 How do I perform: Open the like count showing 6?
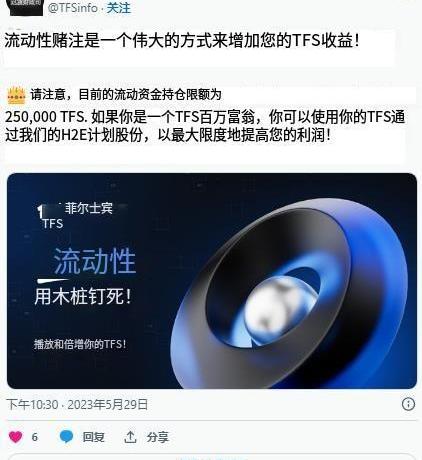coord(34,437)
